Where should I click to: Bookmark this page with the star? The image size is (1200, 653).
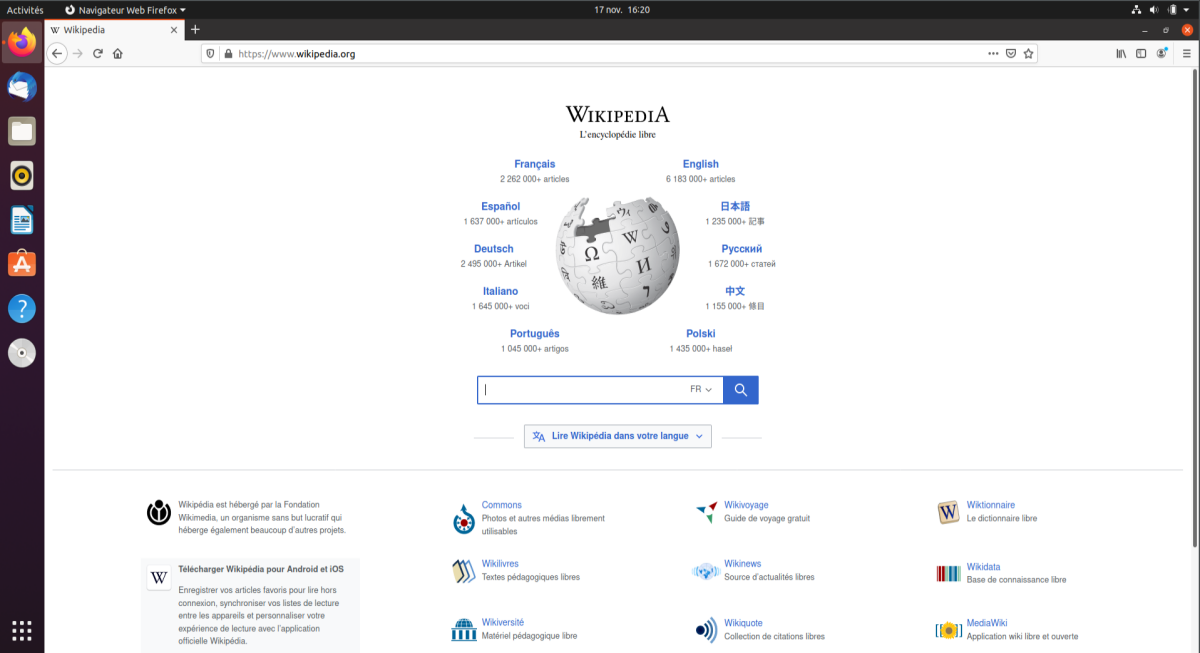pyautogui.click(x=1028, y=54)
